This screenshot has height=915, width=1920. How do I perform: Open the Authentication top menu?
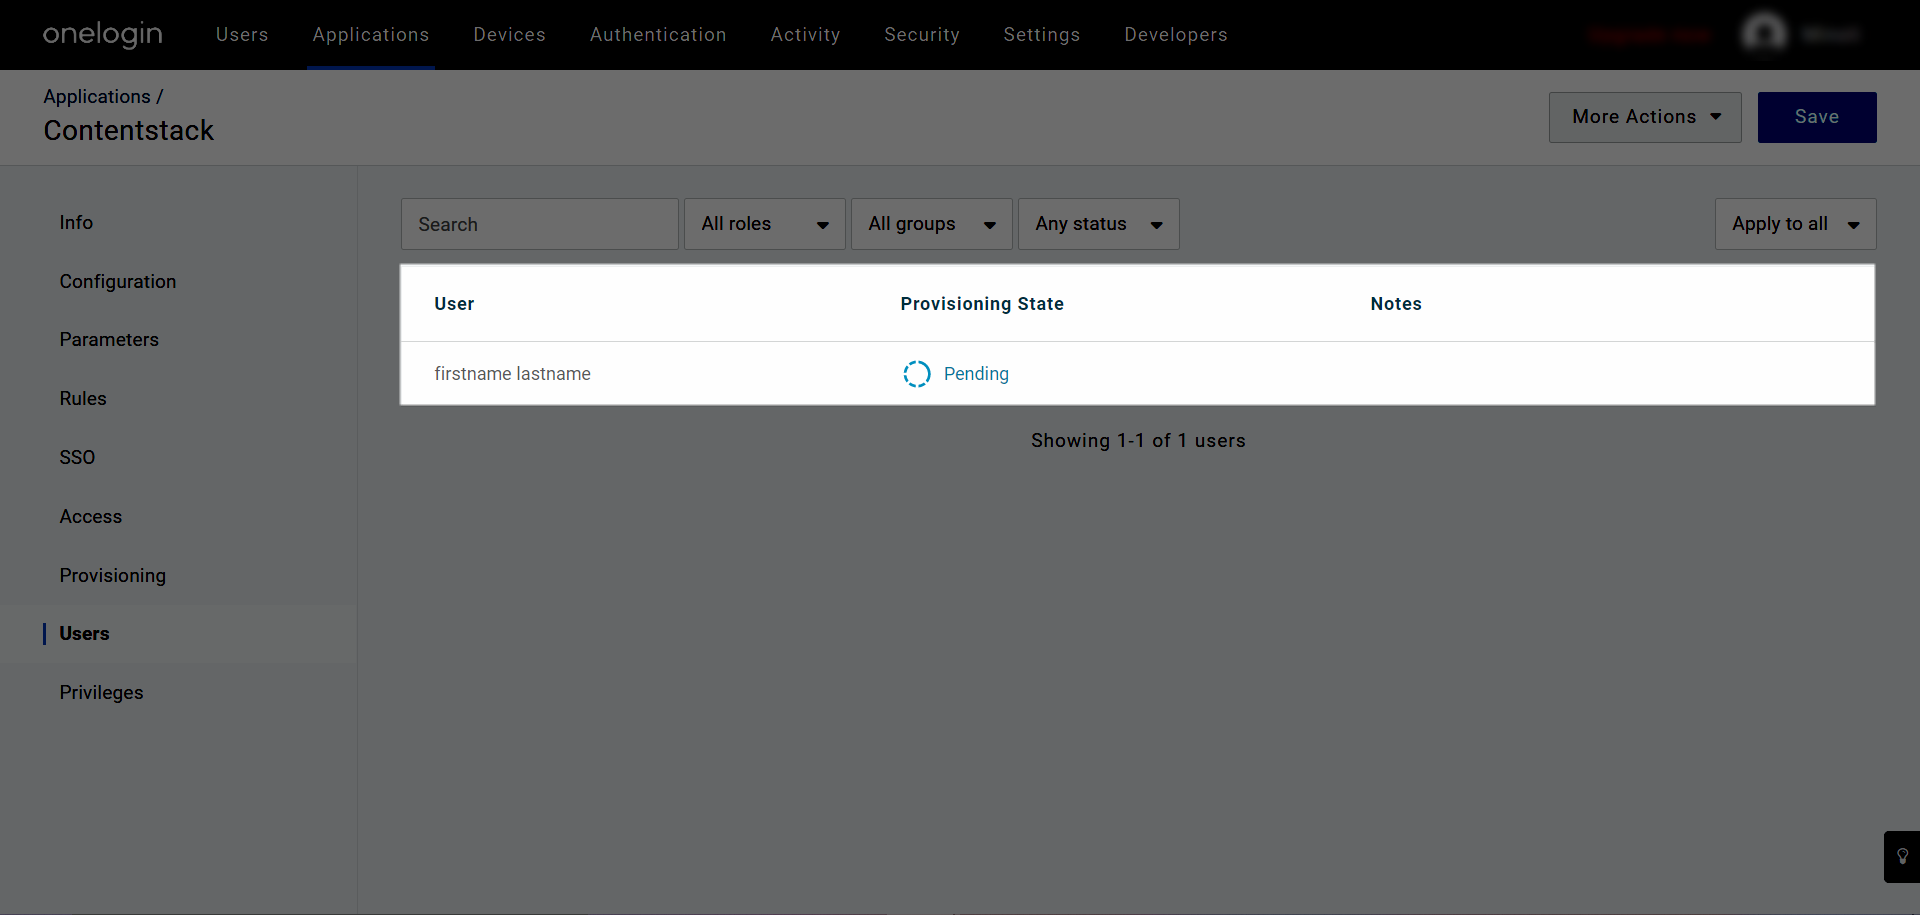pyautogui.click(x=658, y=35)
